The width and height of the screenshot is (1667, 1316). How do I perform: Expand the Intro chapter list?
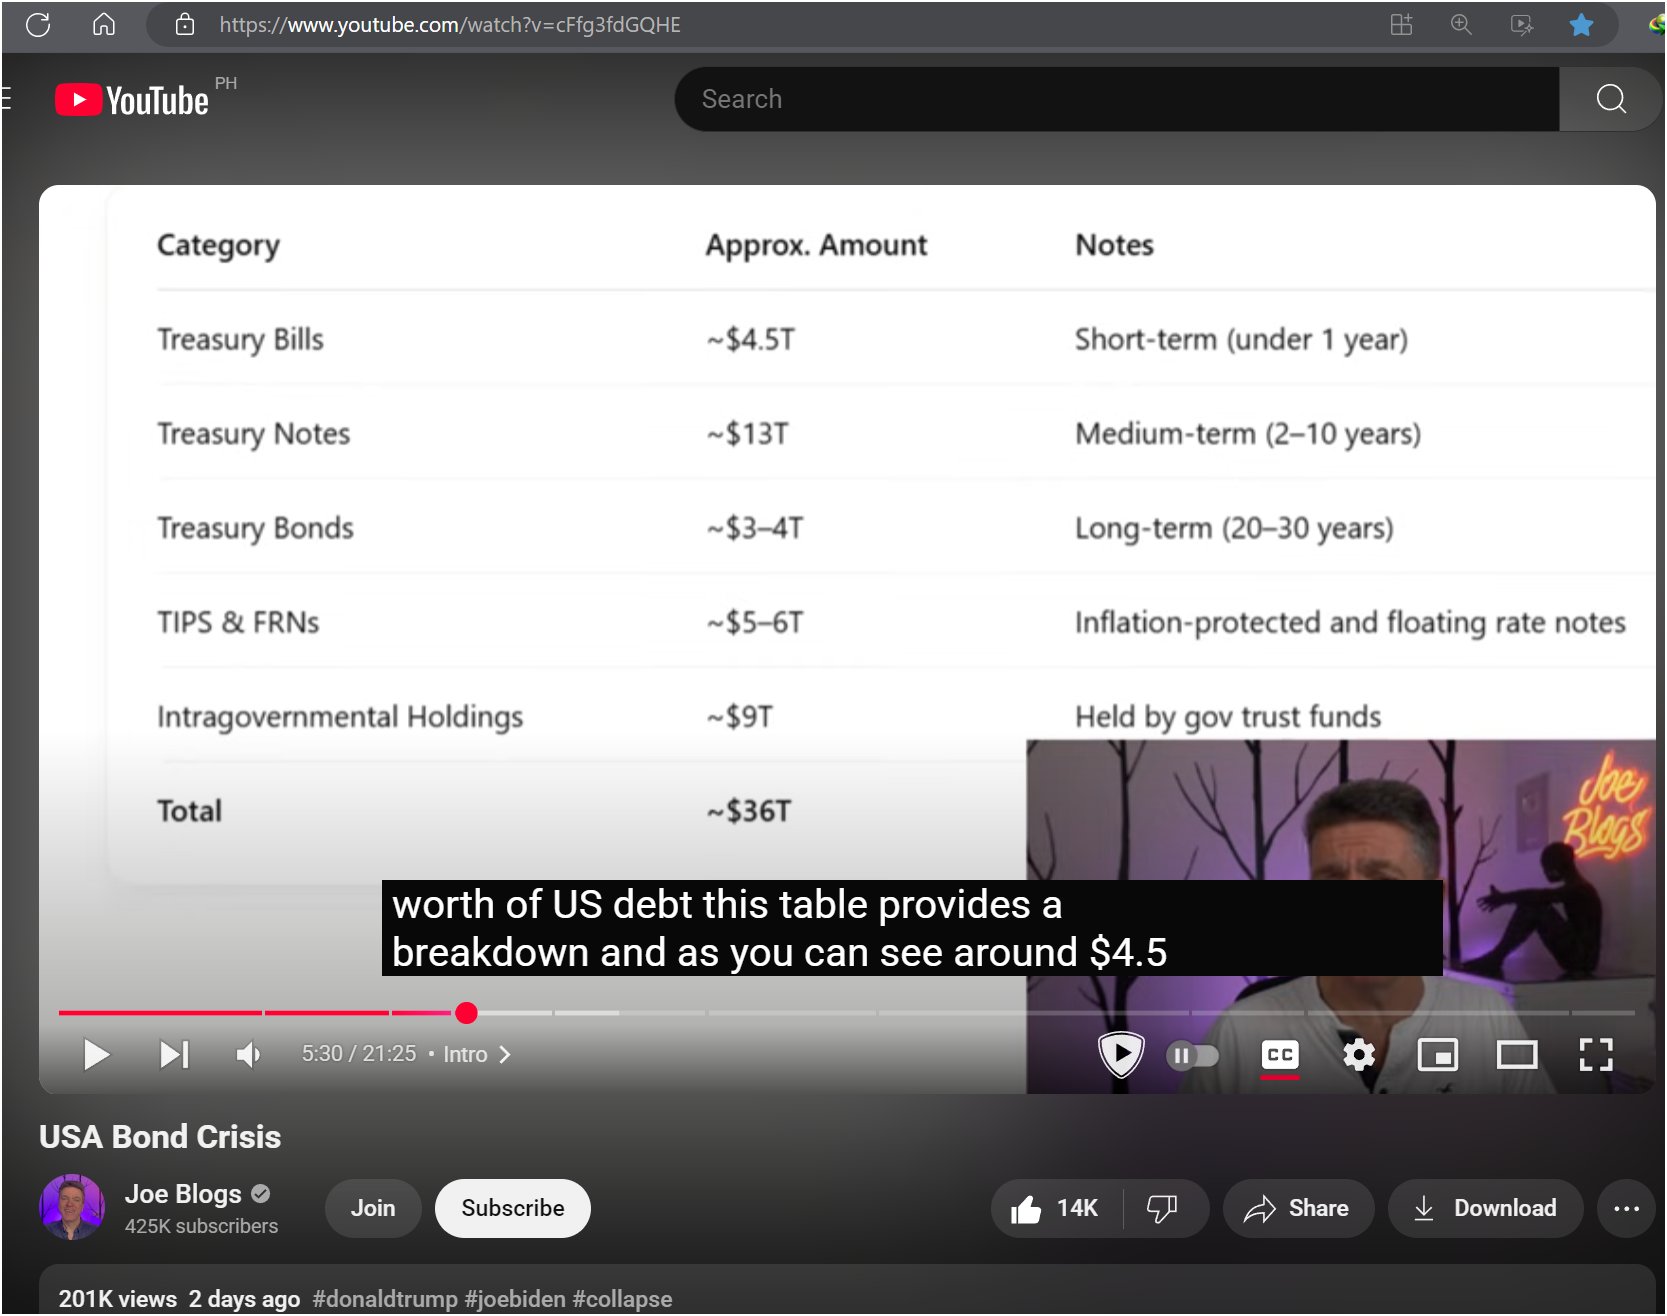point(477,1054)
